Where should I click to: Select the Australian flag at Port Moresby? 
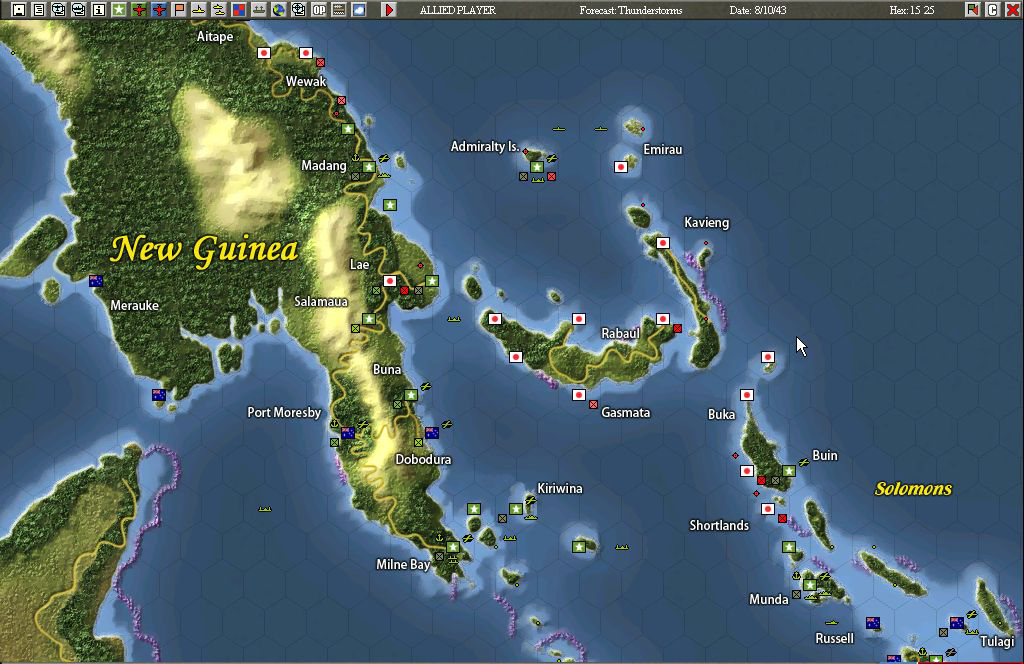click(348, 433)
